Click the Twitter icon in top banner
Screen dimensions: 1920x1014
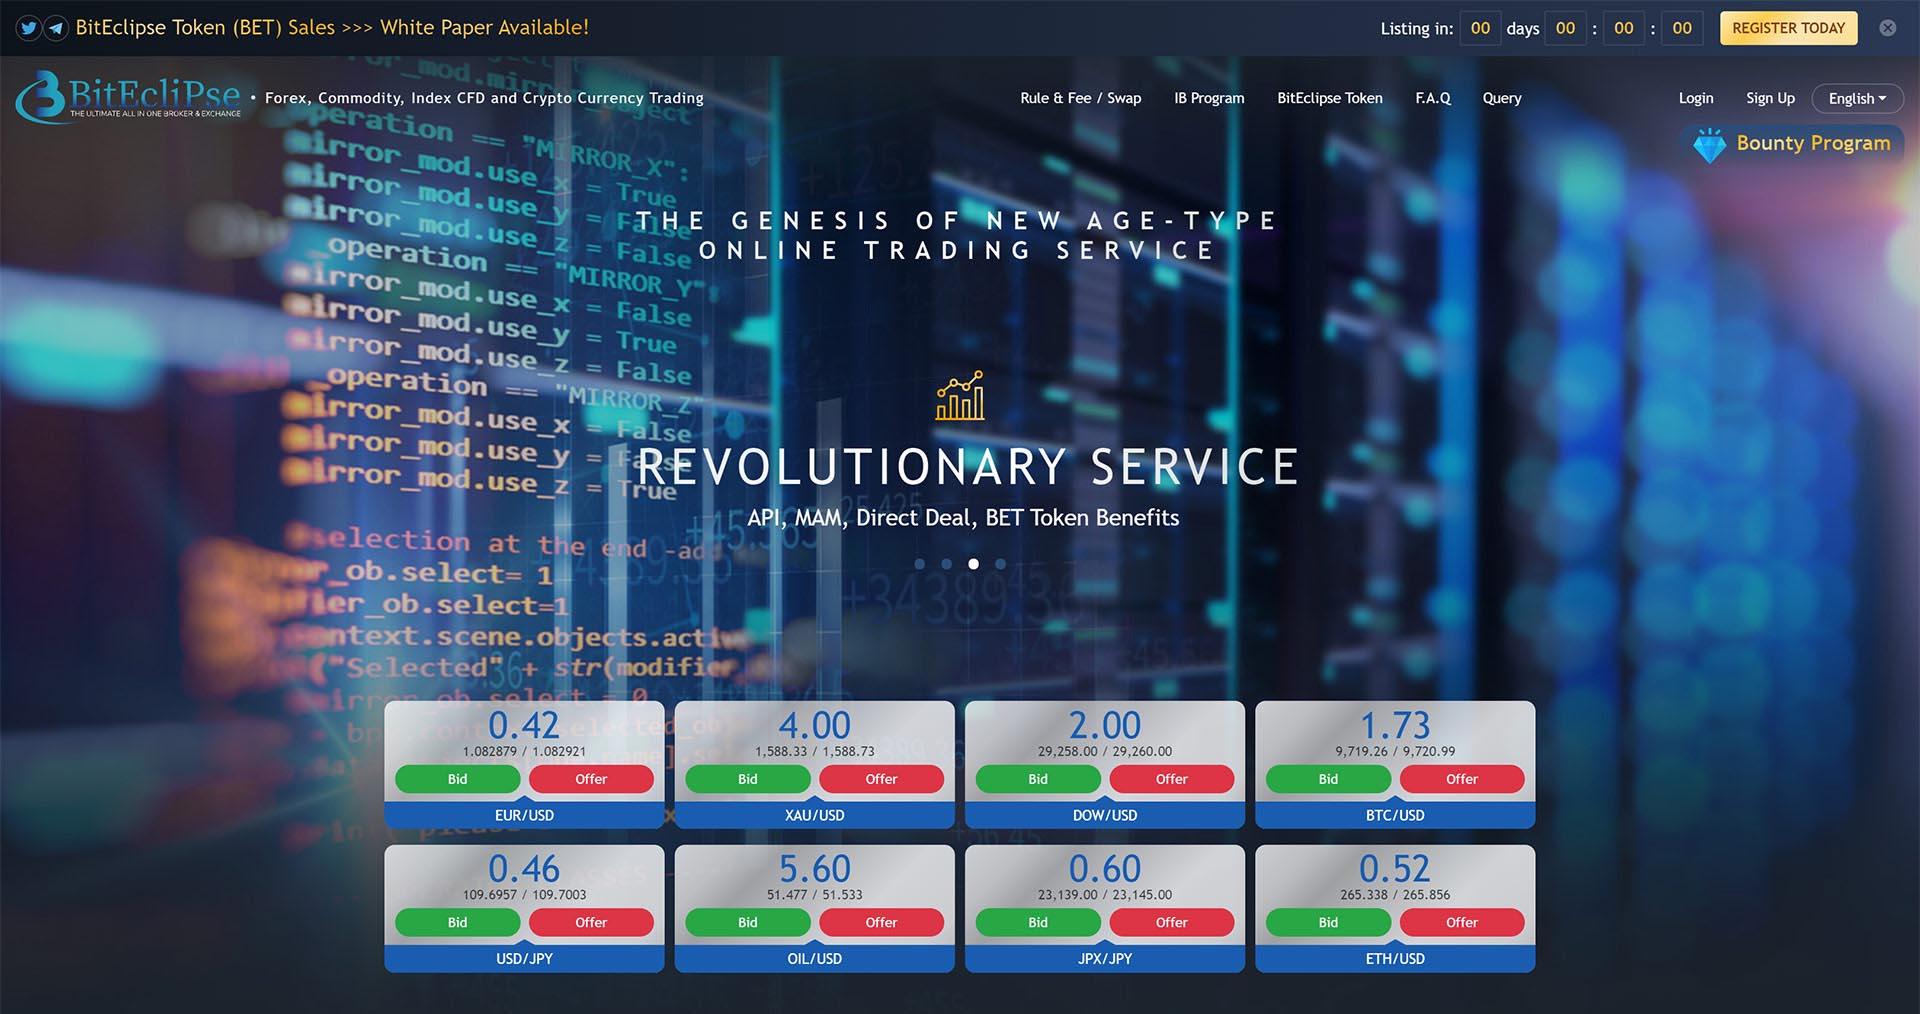(x=28, y=28)
